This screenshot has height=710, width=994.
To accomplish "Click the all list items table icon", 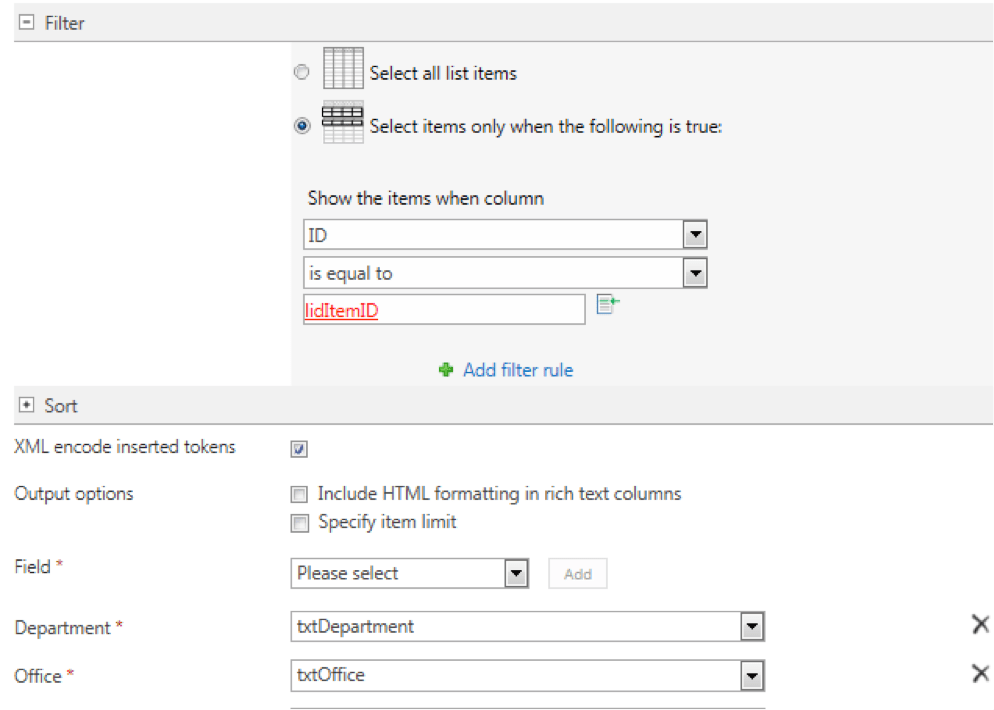I will [x=343, y=69].
